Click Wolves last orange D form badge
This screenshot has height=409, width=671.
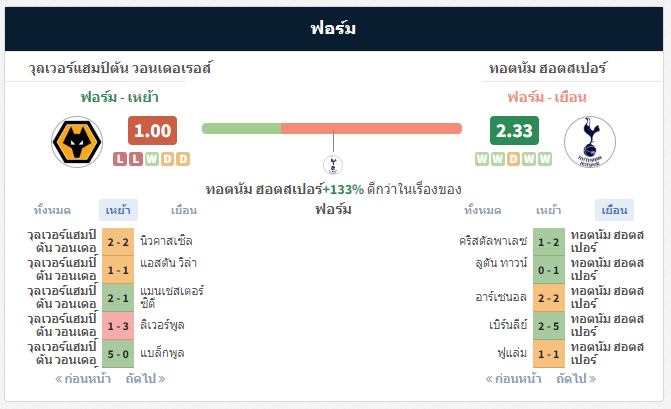[183, 159]
